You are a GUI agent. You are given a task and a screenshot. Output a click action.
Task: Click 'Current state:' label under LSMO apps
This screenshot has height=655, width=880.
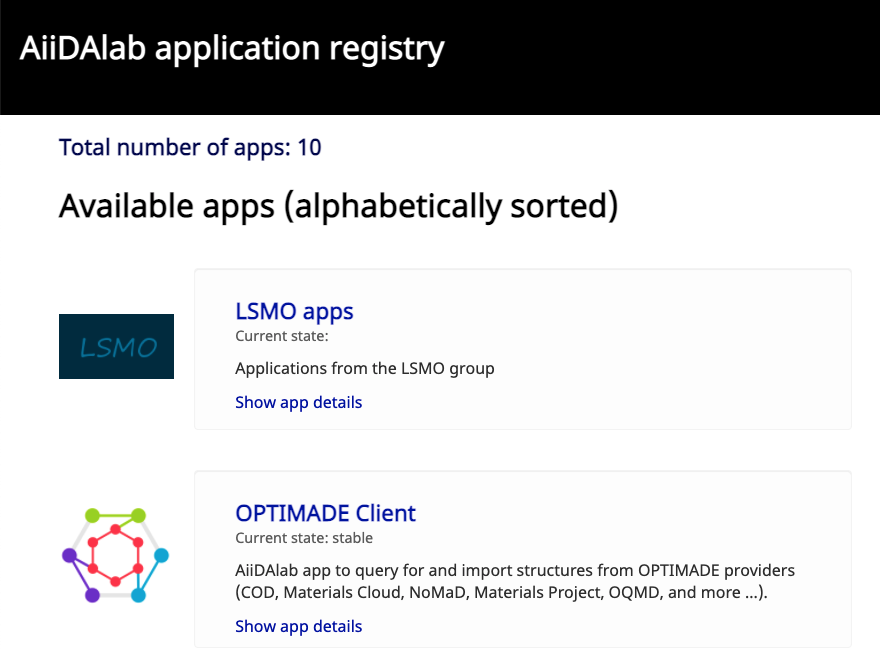point(282,336)
